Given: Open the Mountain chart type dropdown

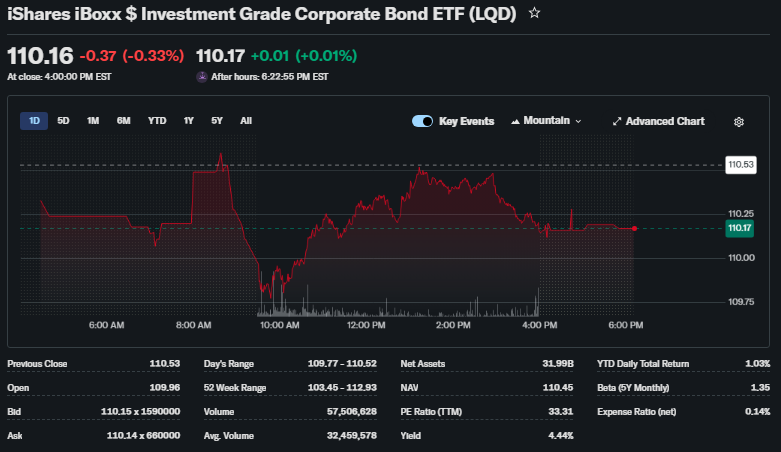Looking at the screenshot, I should tap(546, 121).
